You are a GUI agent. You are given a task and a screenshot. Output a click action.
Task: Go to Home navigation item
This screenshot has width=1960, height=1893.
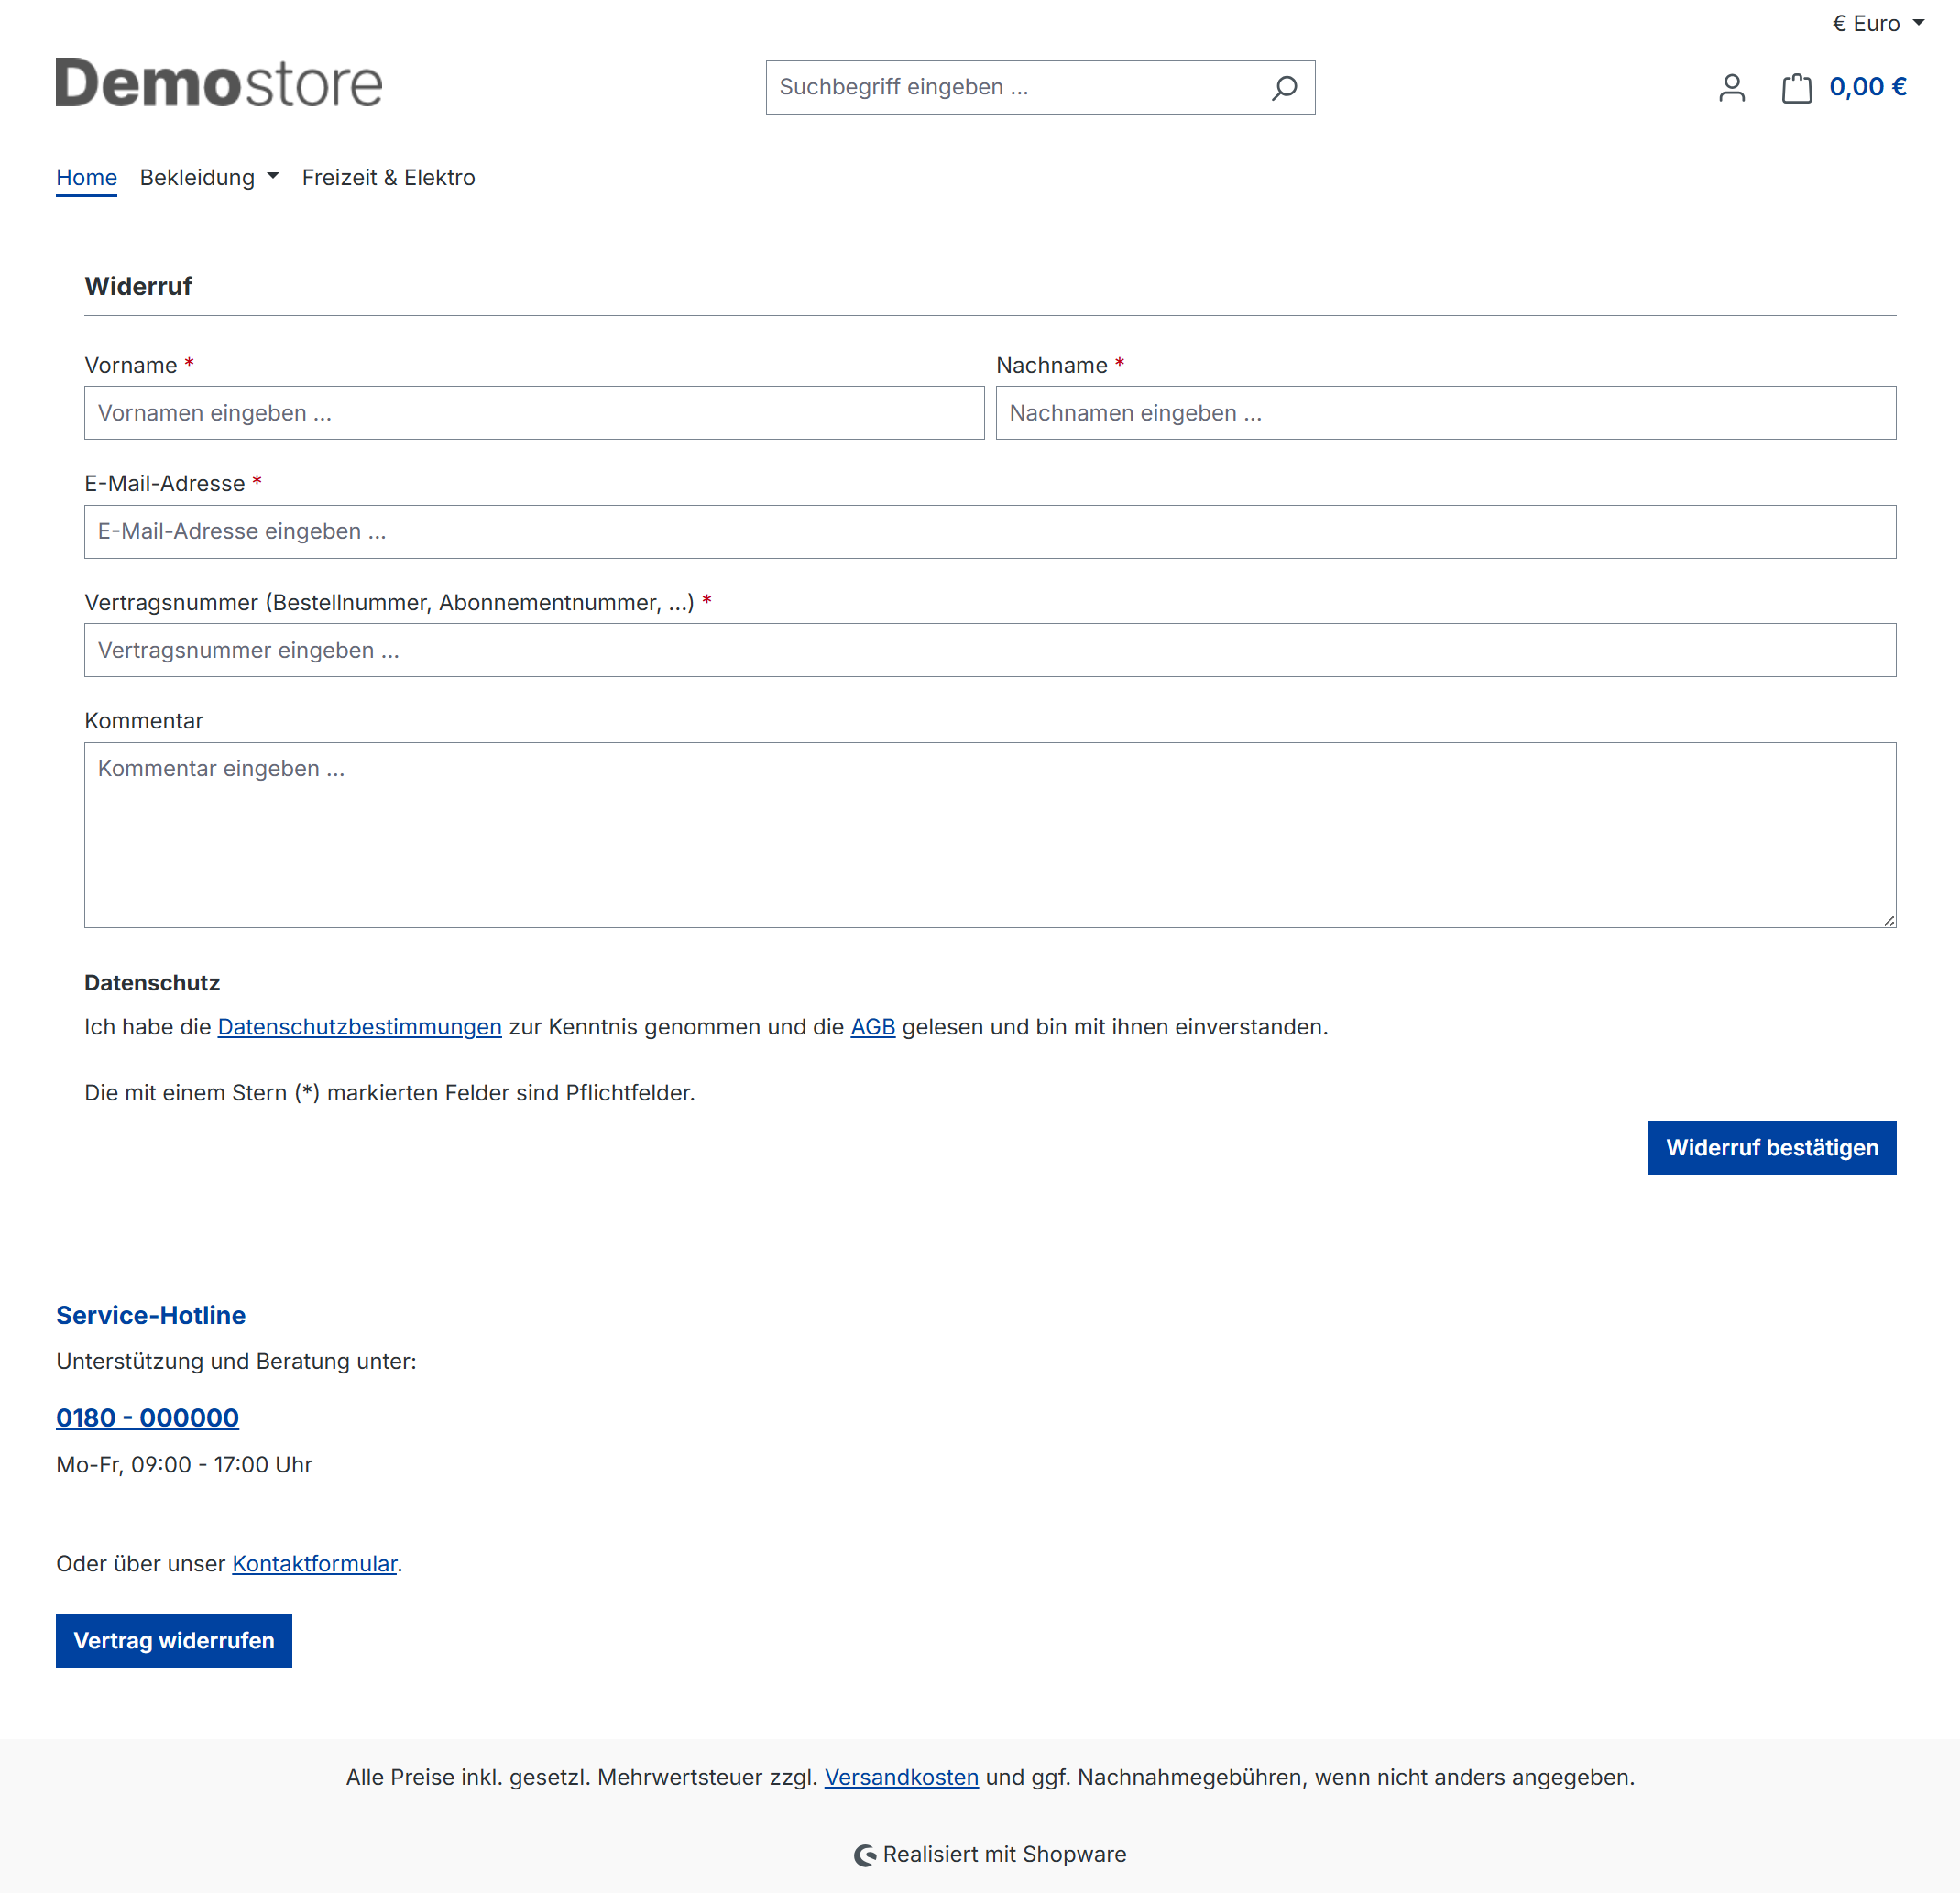click(86, 177)
